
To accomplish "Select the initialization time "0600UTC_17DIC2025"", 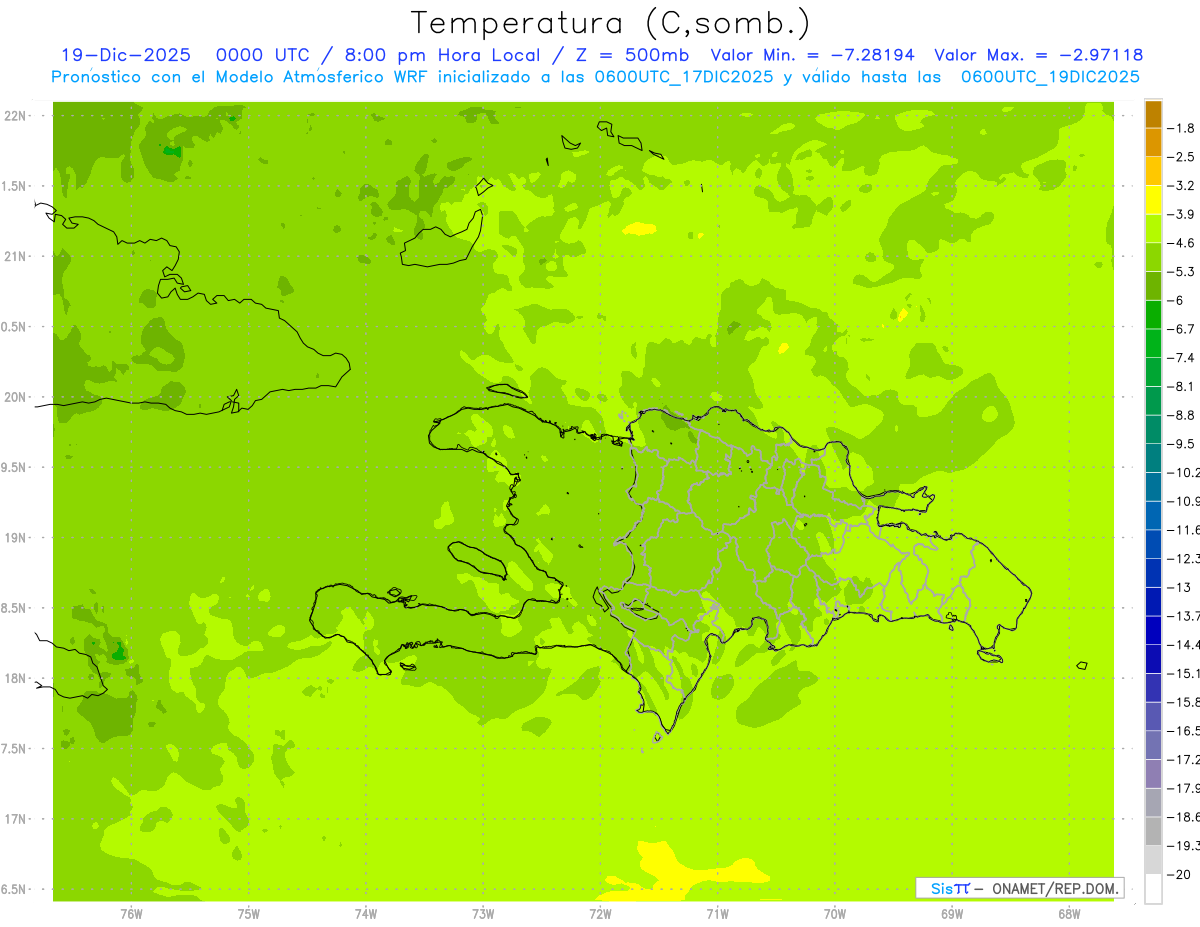I will coord(683,77).
